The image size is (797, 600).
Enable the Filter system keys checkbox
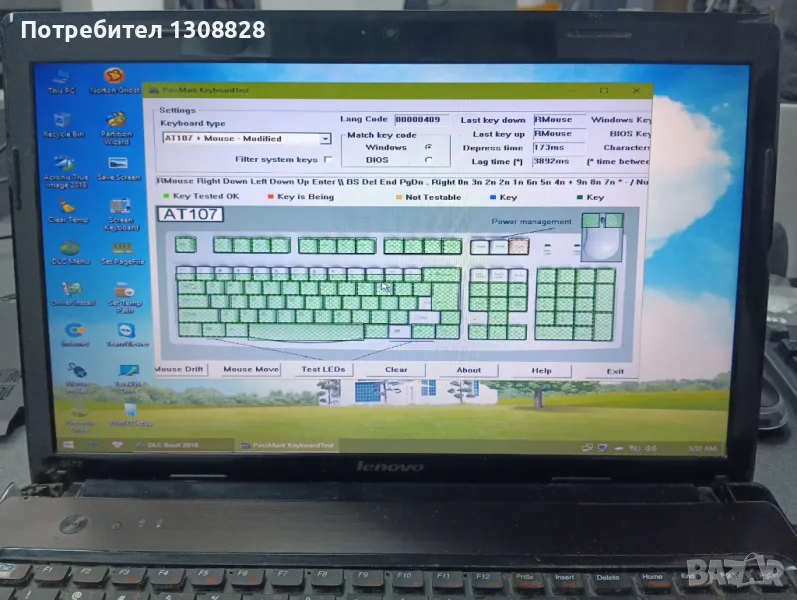[x=327, y=159]
